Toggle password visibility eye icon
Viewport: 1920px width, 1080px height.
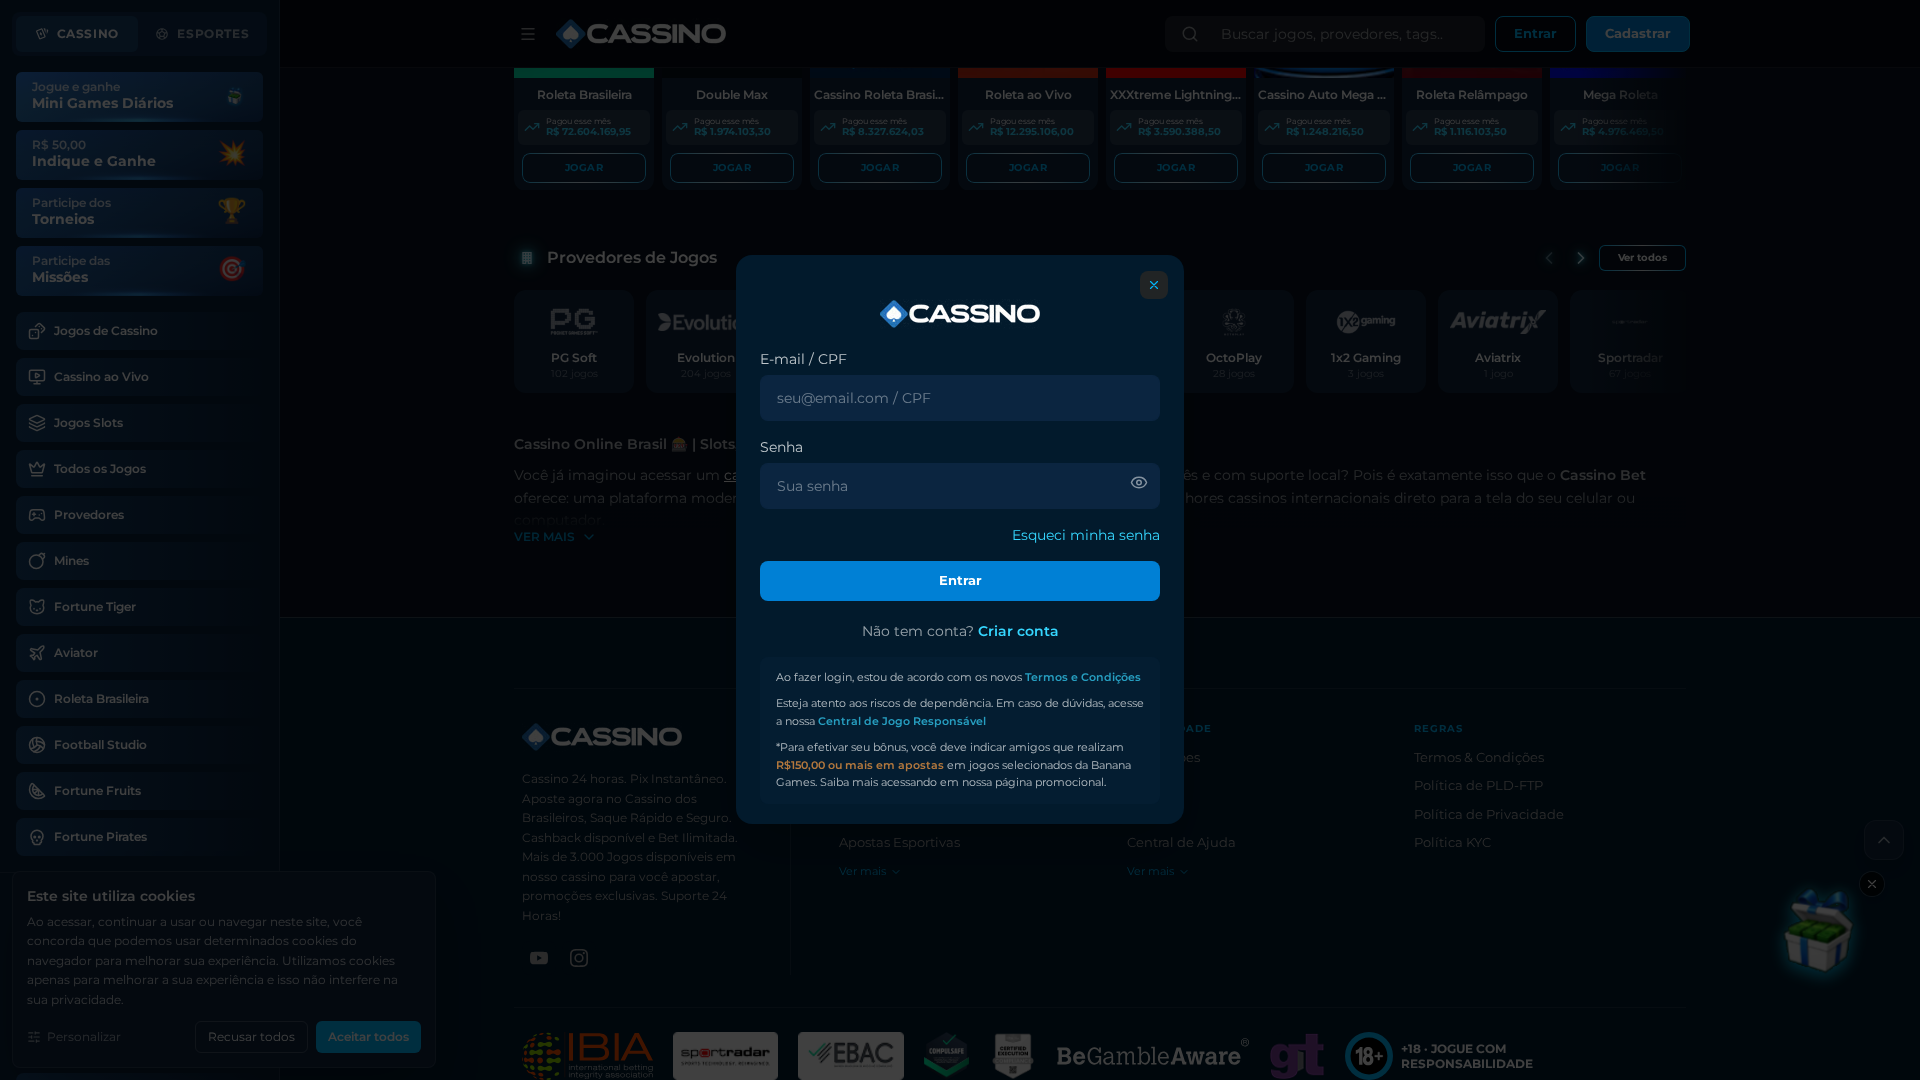[1139, 483]
